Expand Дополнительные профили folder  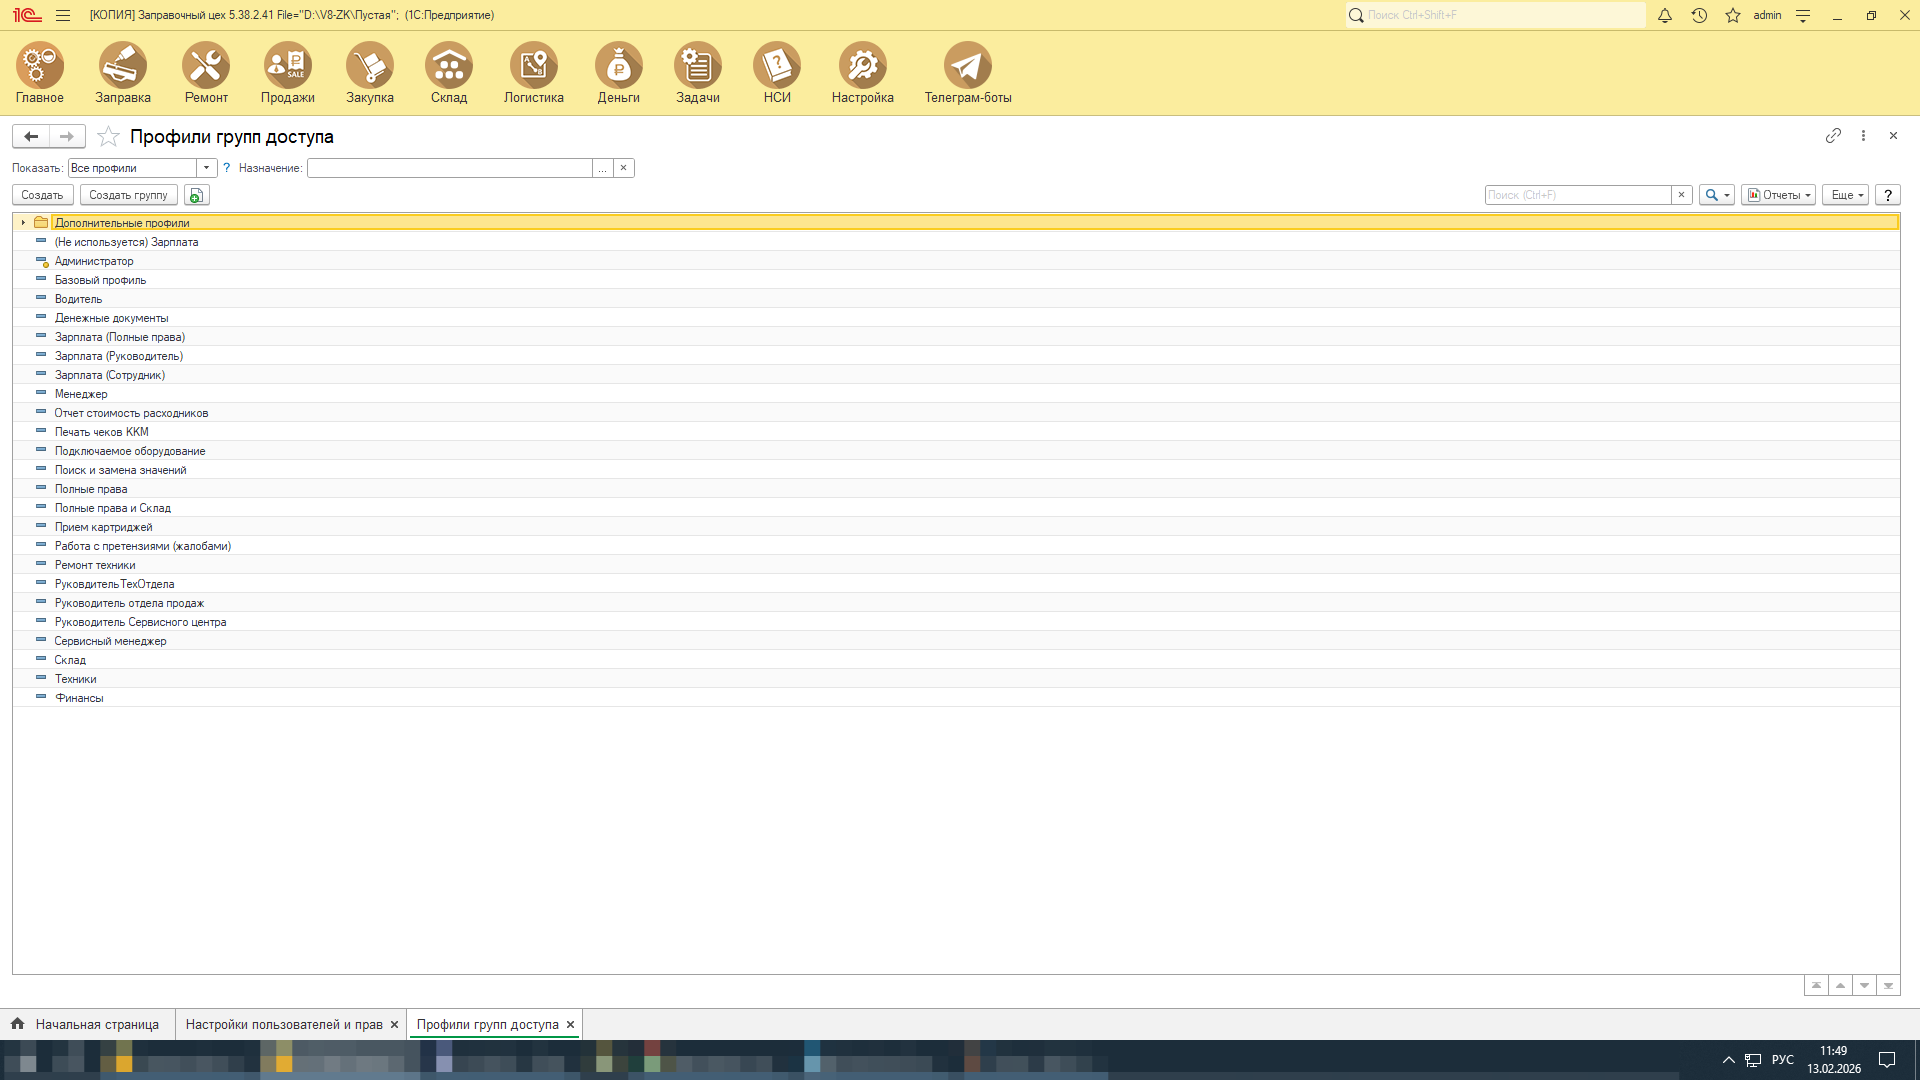pos(23,223)
